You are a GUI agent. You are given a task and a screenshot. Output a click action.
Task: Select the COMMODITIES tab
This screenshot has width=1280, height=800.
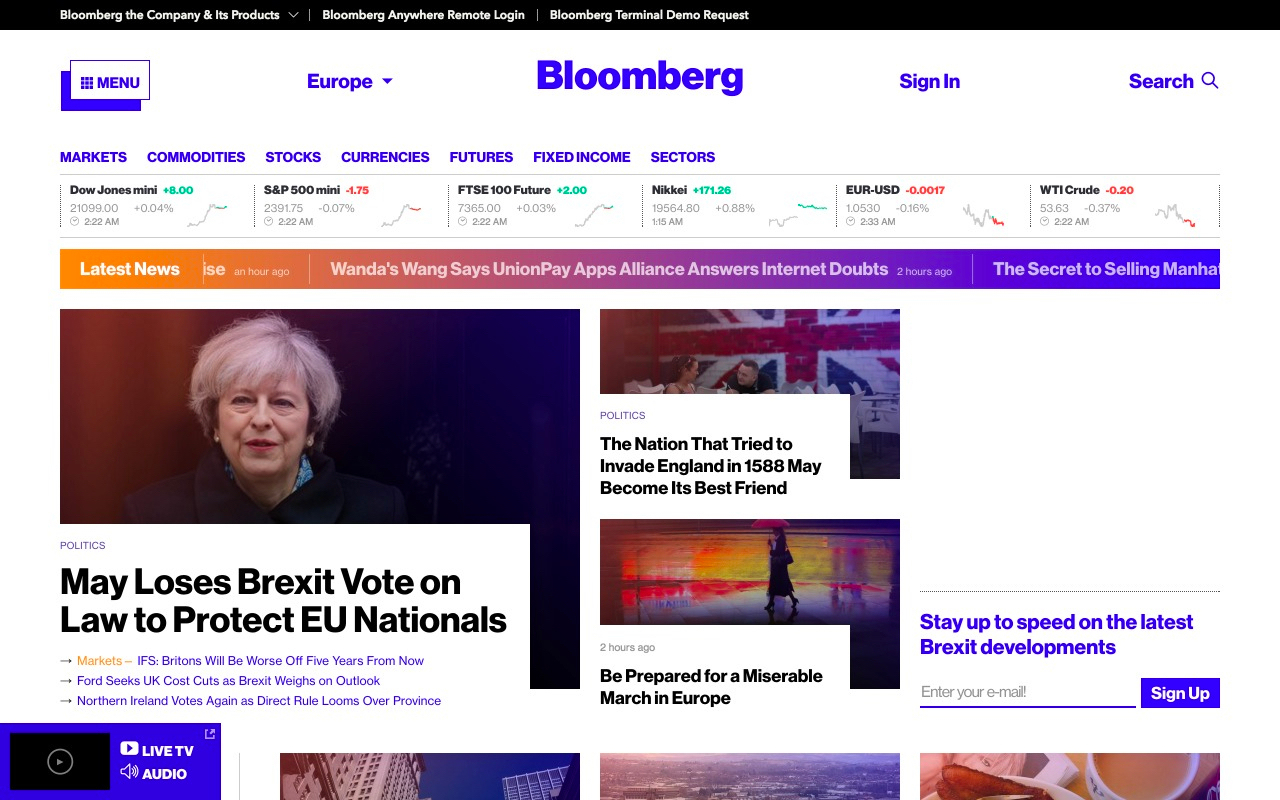[x=196, y=157]
